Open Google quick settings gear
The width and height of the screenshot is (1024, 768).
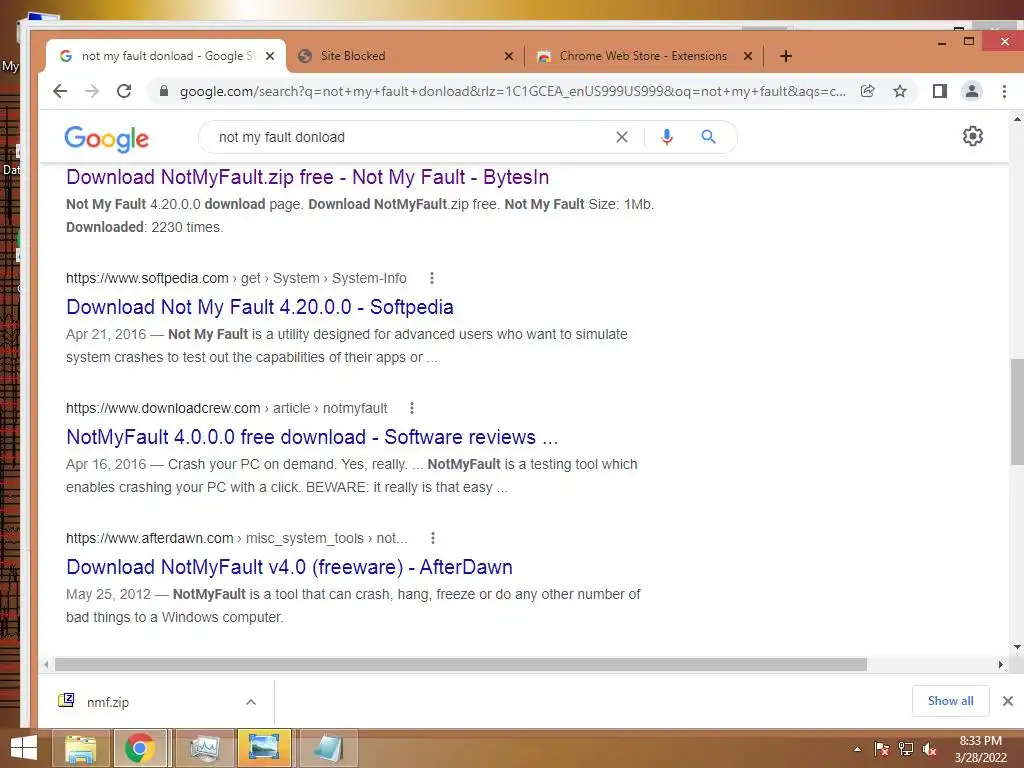(972, 136)
